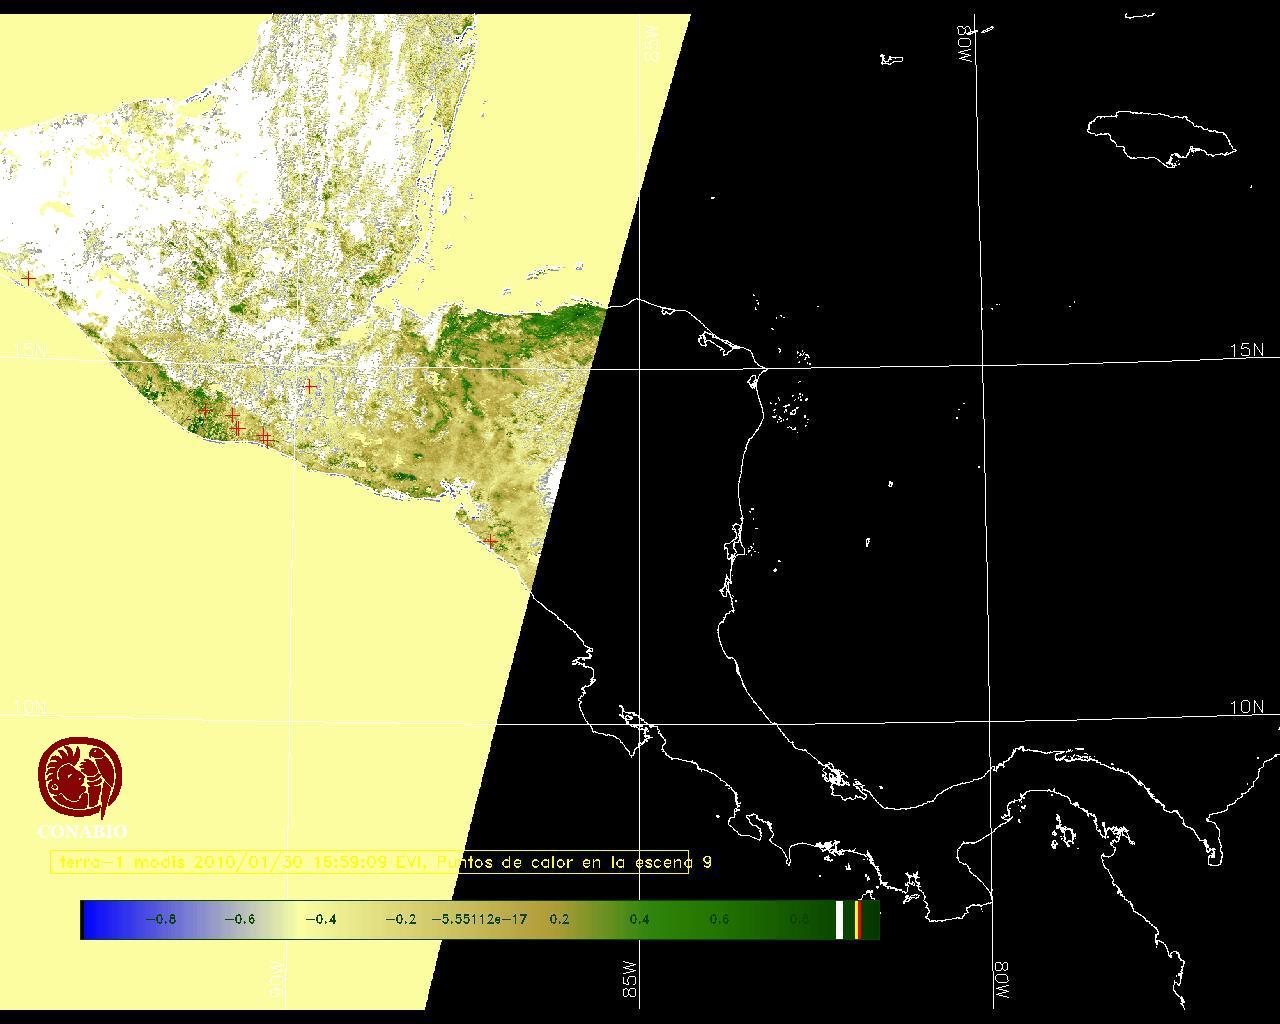Click the 10N label on right edge
The image size is (1280, 1024).
tap(1246, 707)
